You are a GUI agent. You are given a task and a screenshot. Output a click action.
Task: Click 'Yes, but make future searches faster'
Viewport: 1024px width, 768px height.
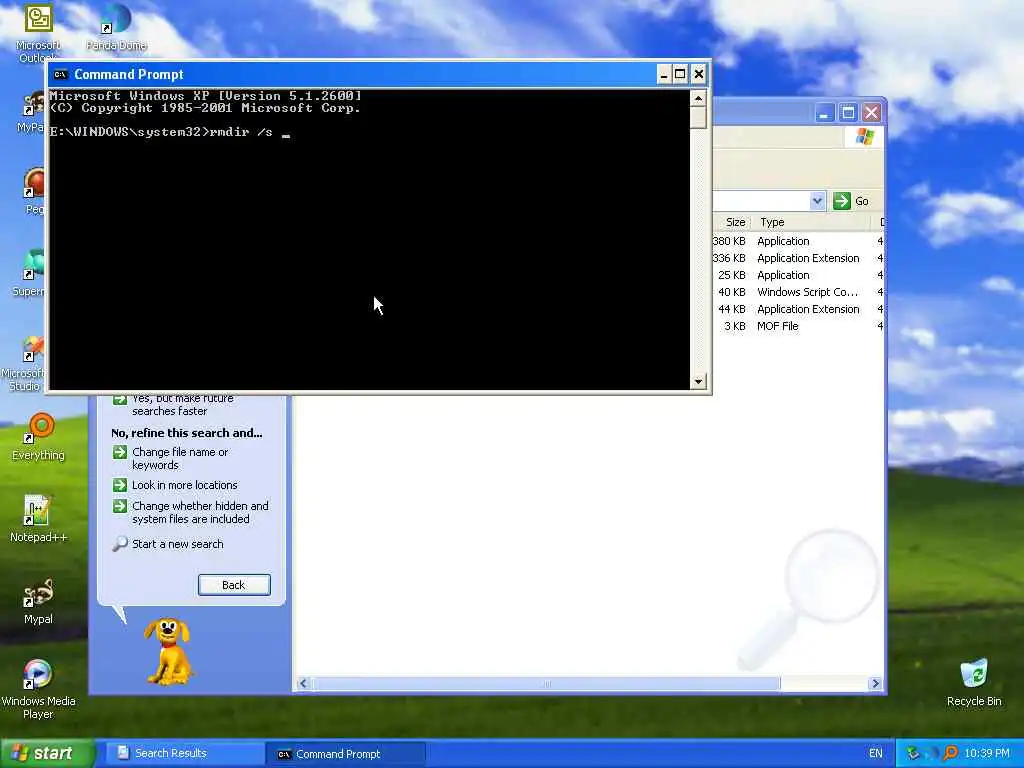click(182, 405)
